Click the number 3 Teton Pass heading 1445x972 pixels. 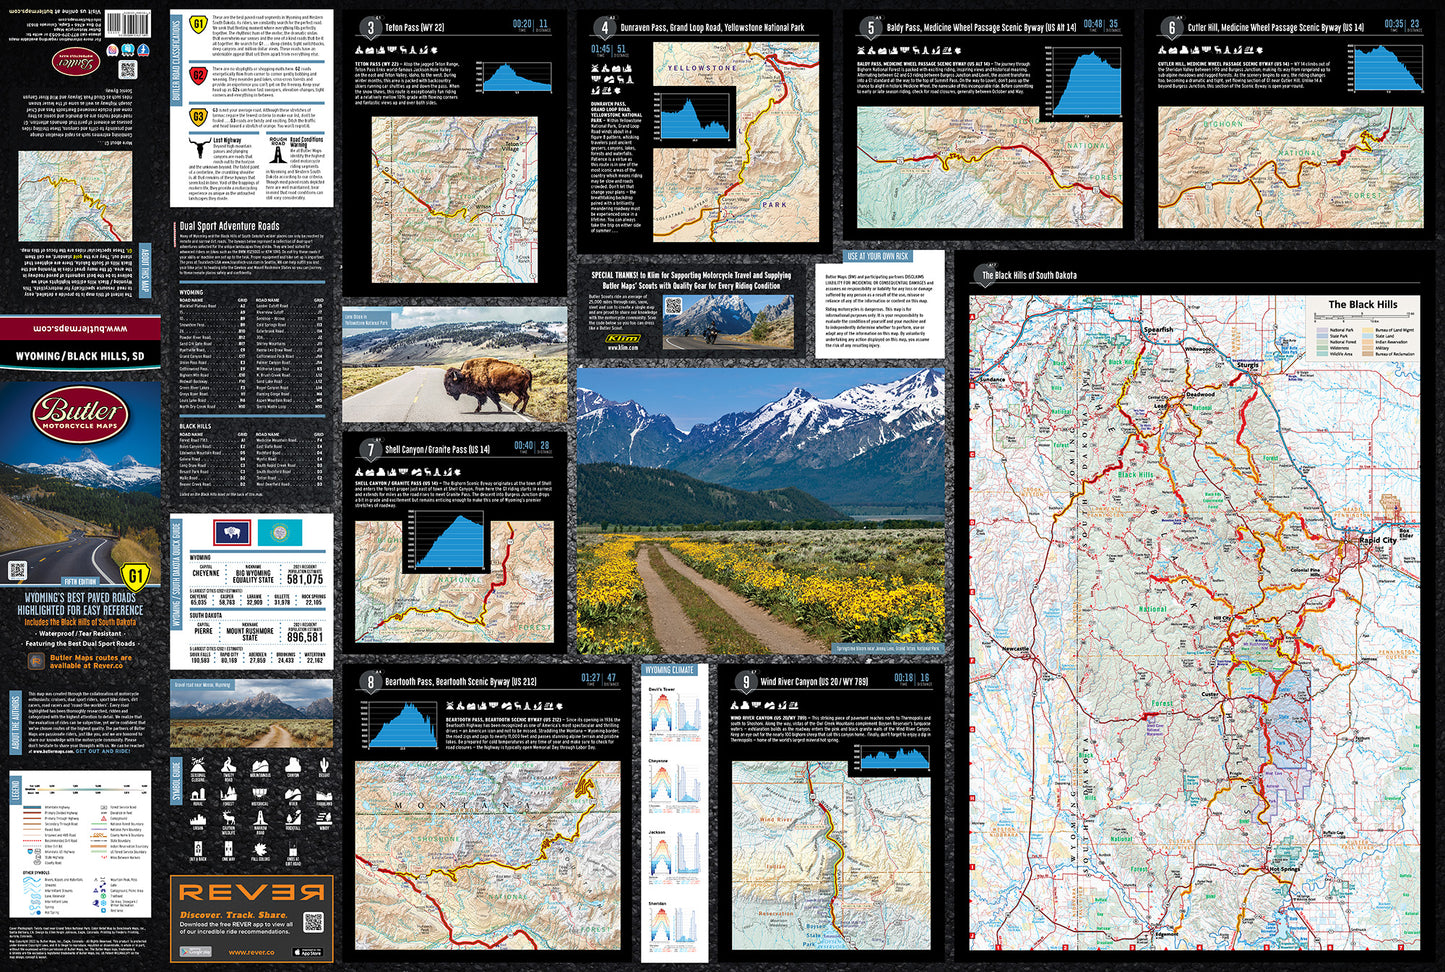click(x=370, y=28)
